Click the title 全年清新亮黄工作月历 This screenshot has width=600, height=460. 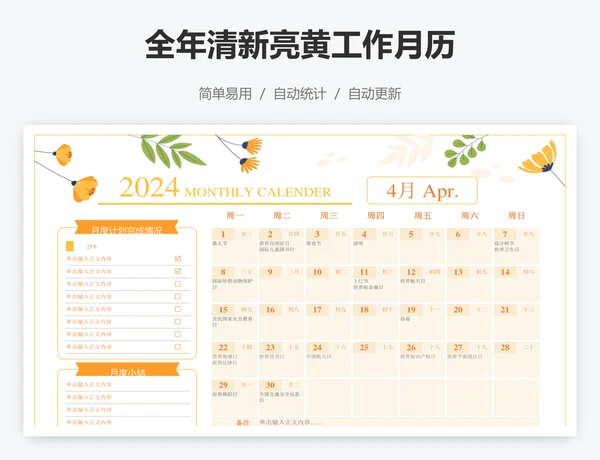coord(300,44)
